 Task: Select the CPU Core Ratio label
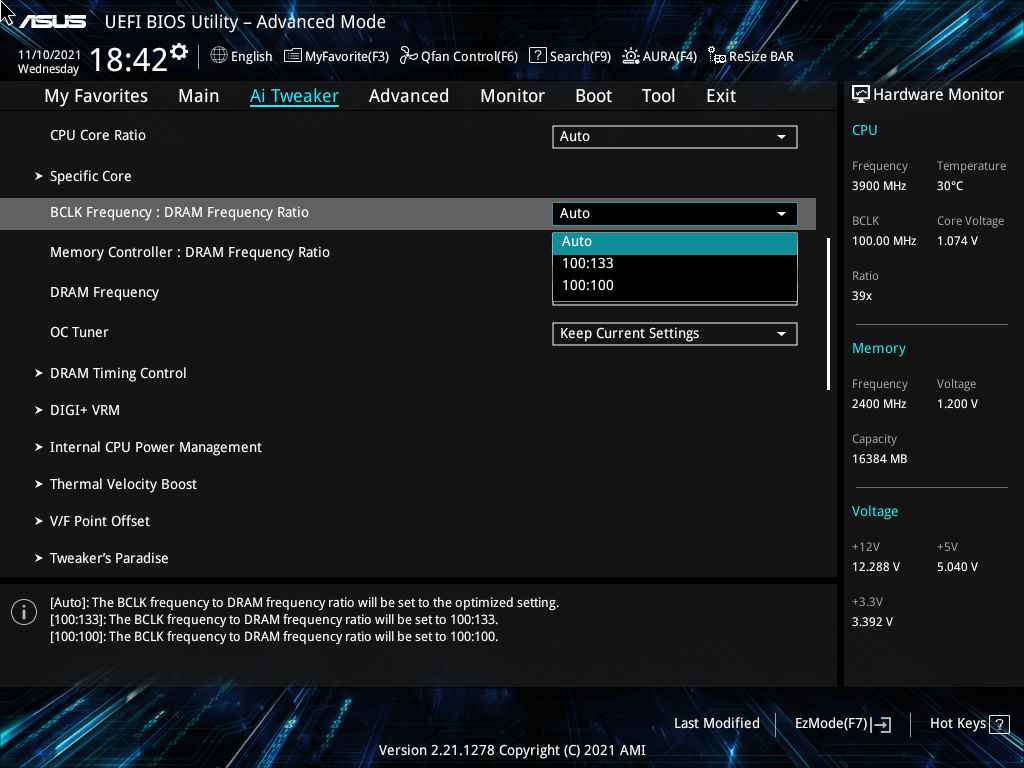98,135
